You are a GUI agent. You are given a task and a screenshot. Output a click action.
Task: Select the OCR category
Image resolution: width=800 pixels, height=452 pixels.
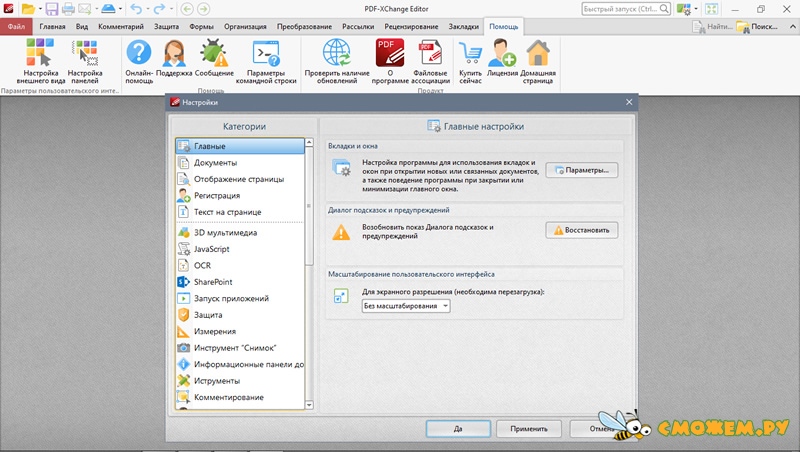(240, 265)
